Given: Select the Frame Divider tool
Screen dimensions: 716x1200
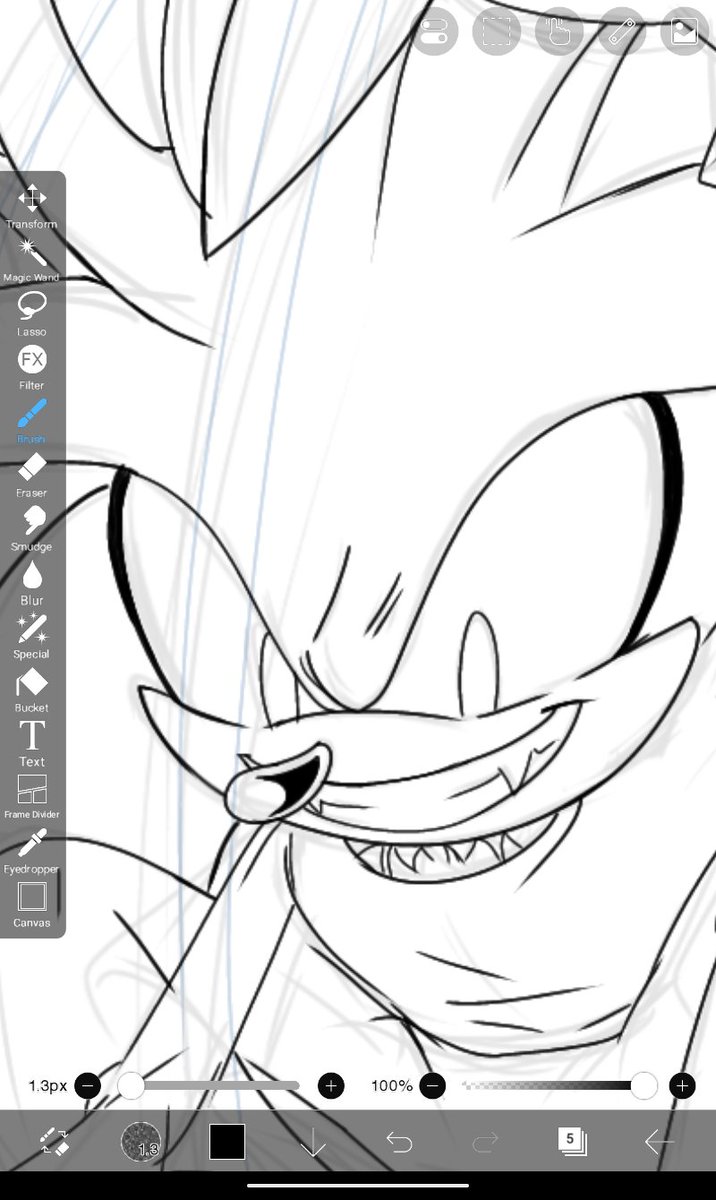Looking at the screenshot, I should tap(32, 797).
